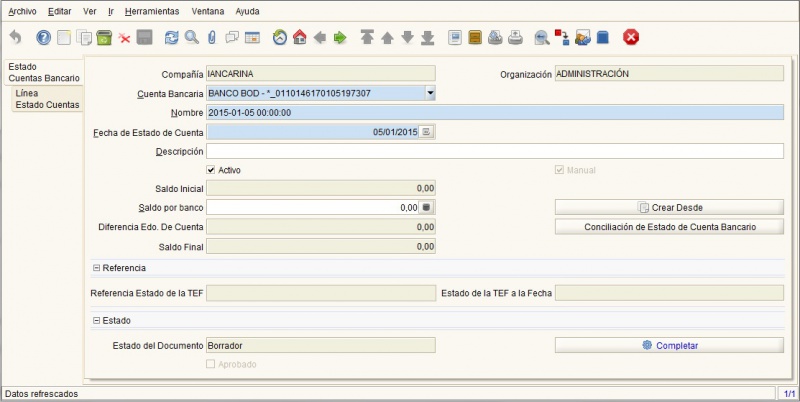
Task: Select Estado Cuentas Bancario tab
Action: point(44,72)
